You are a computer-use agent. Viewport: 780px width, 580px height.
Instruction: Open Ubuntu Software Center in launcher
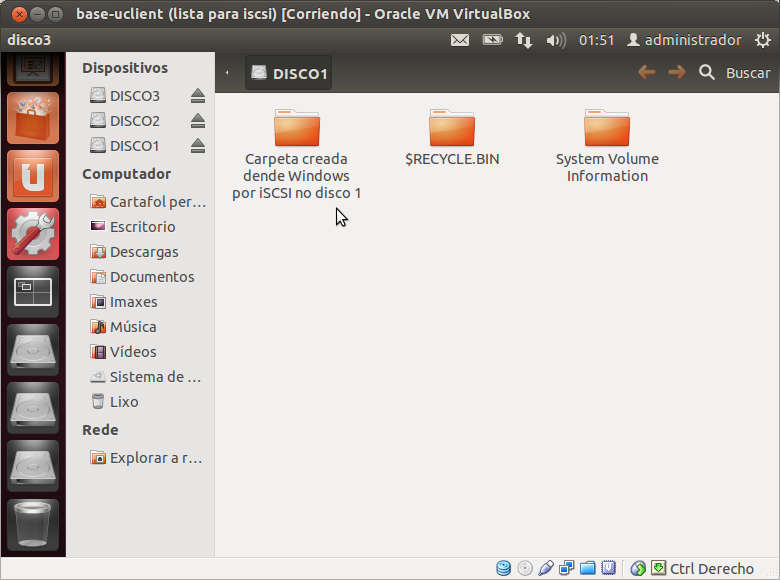point(33,118)
